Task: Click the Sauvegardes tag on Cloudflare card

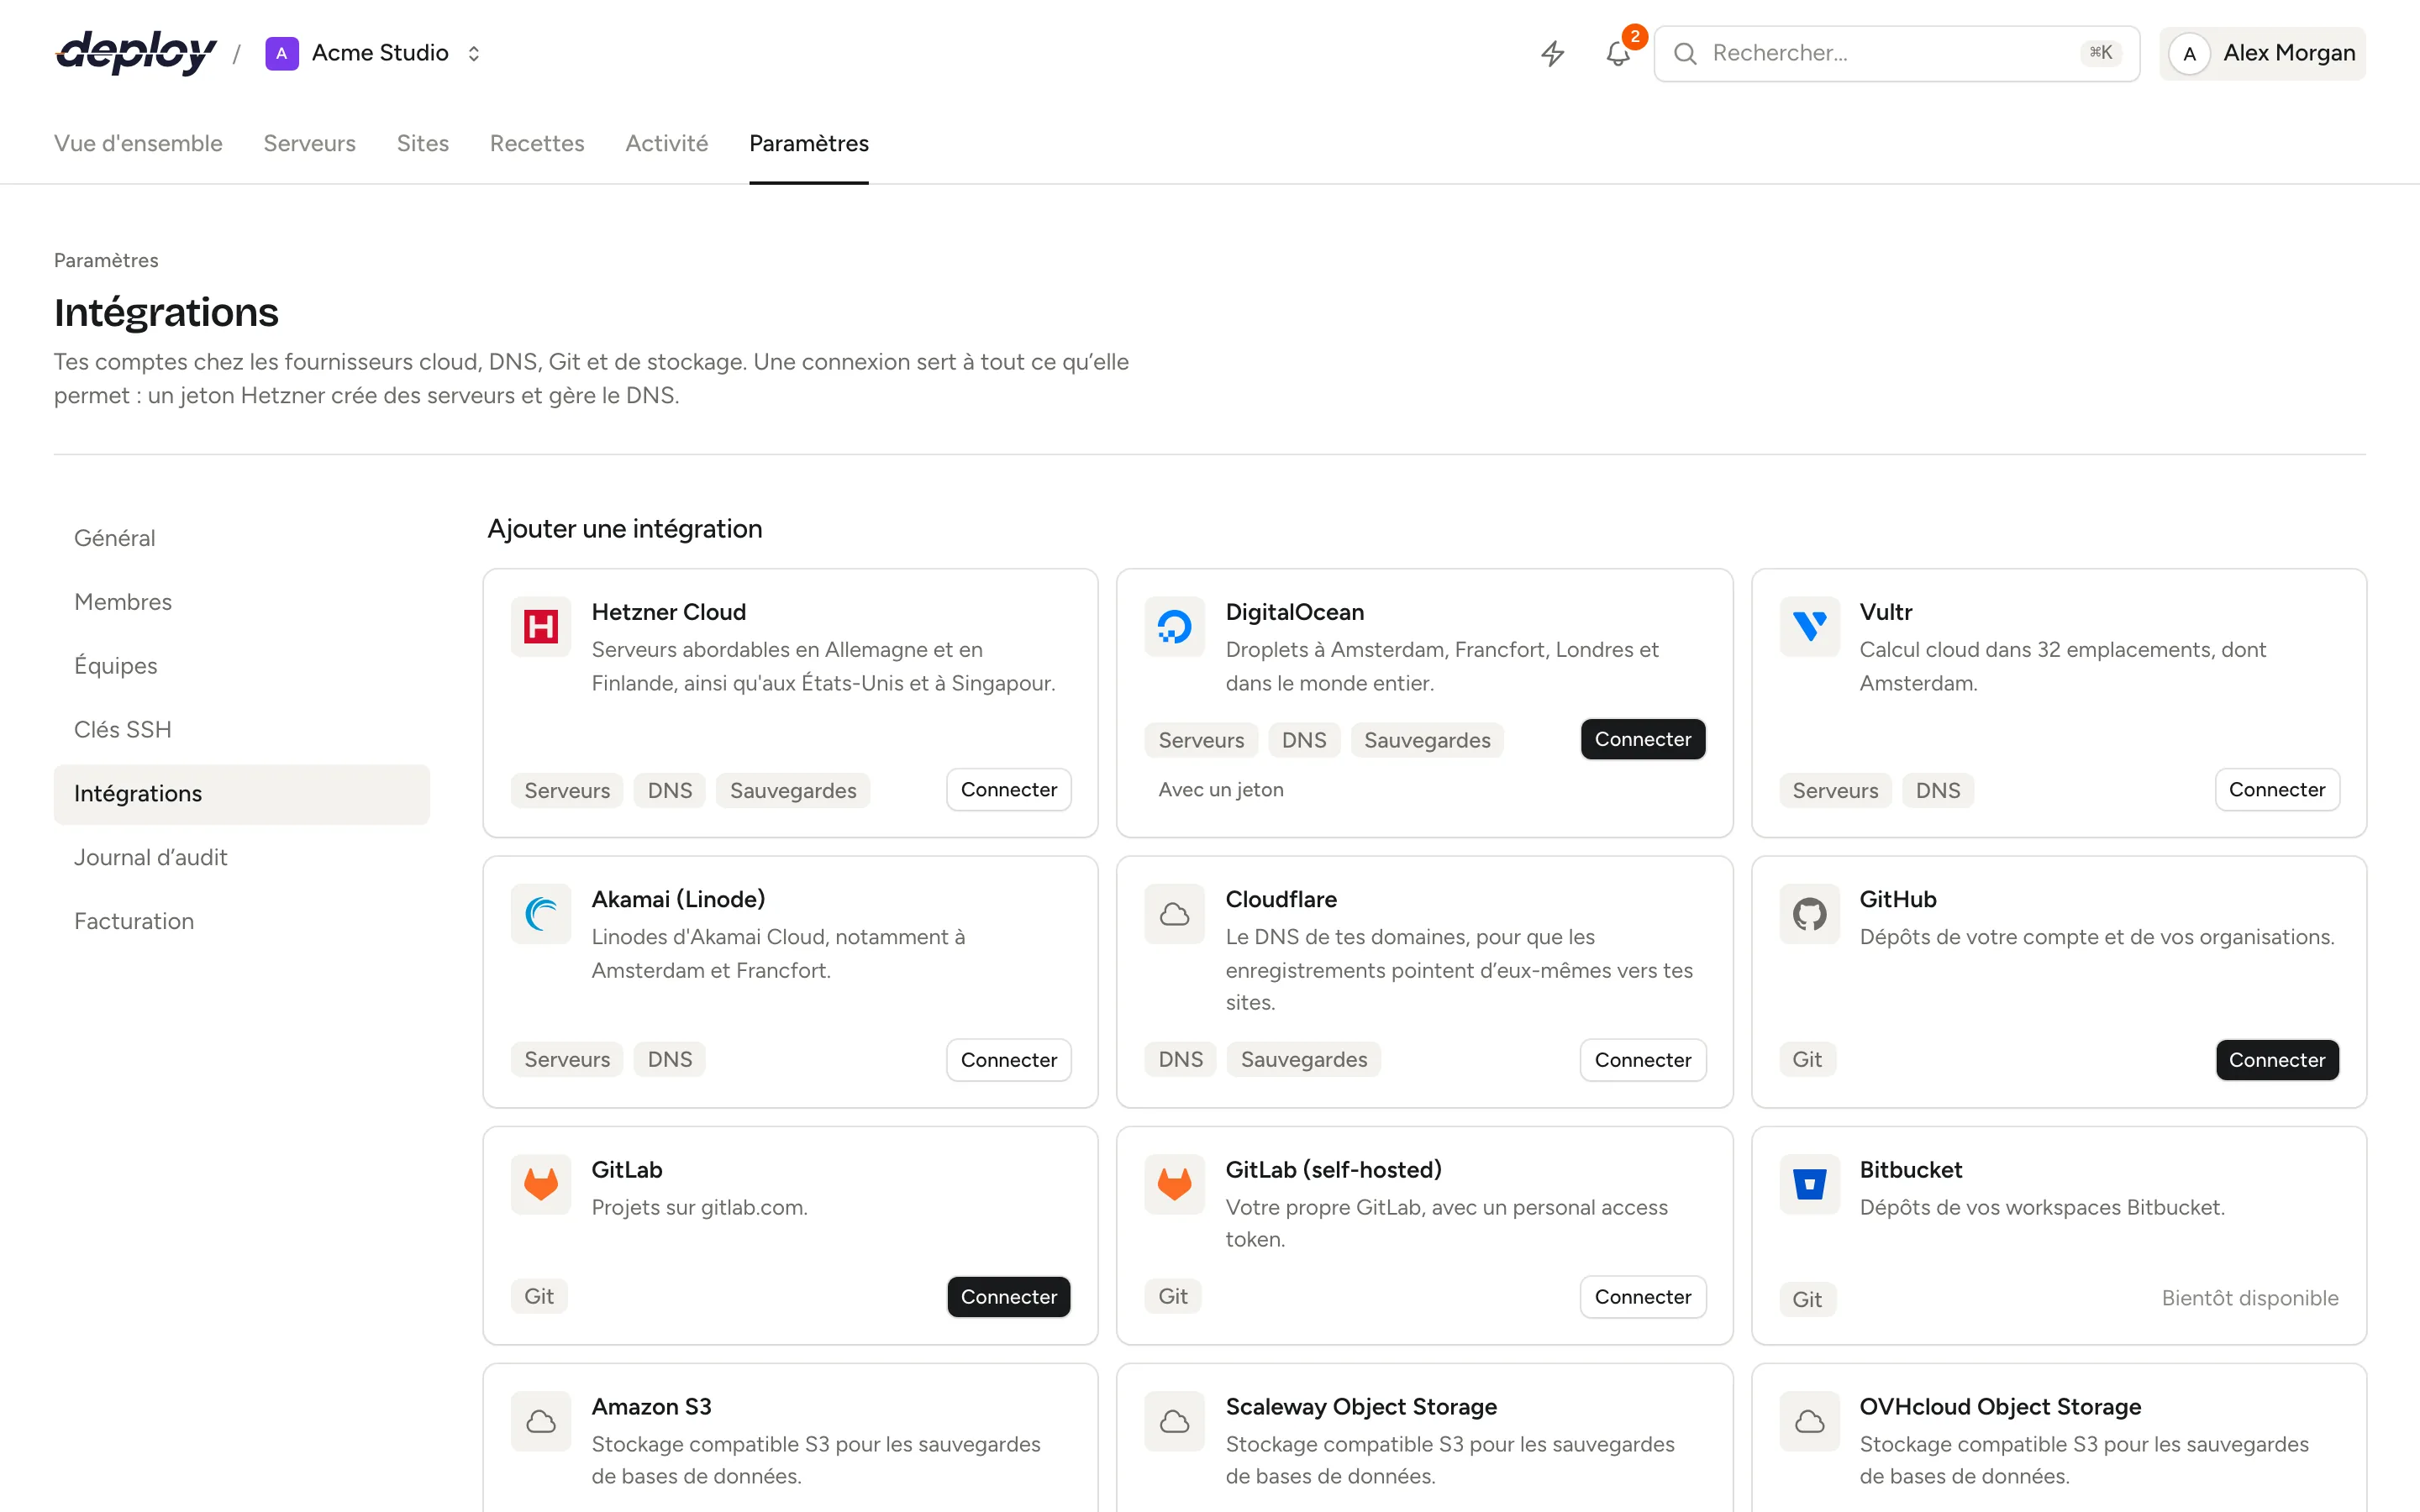Action: (x=1303, y=1060)
